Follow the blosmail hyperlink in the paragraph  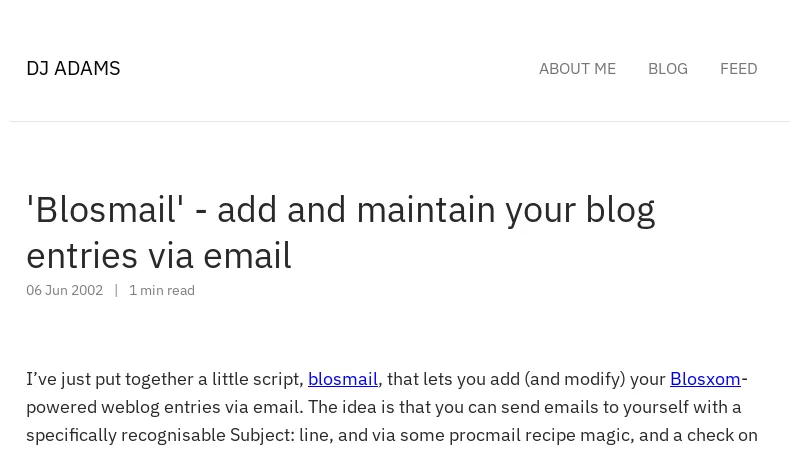point(342,379)
